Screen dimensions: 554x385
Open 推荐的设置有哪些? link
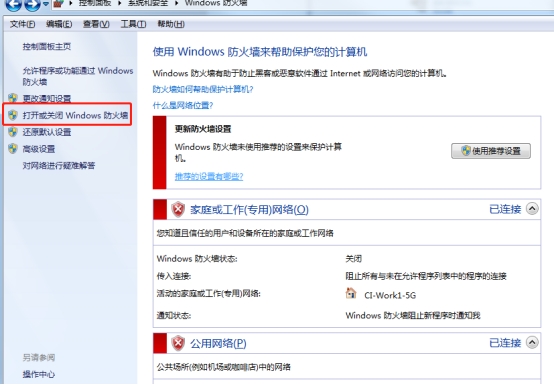tap(209, 176)
